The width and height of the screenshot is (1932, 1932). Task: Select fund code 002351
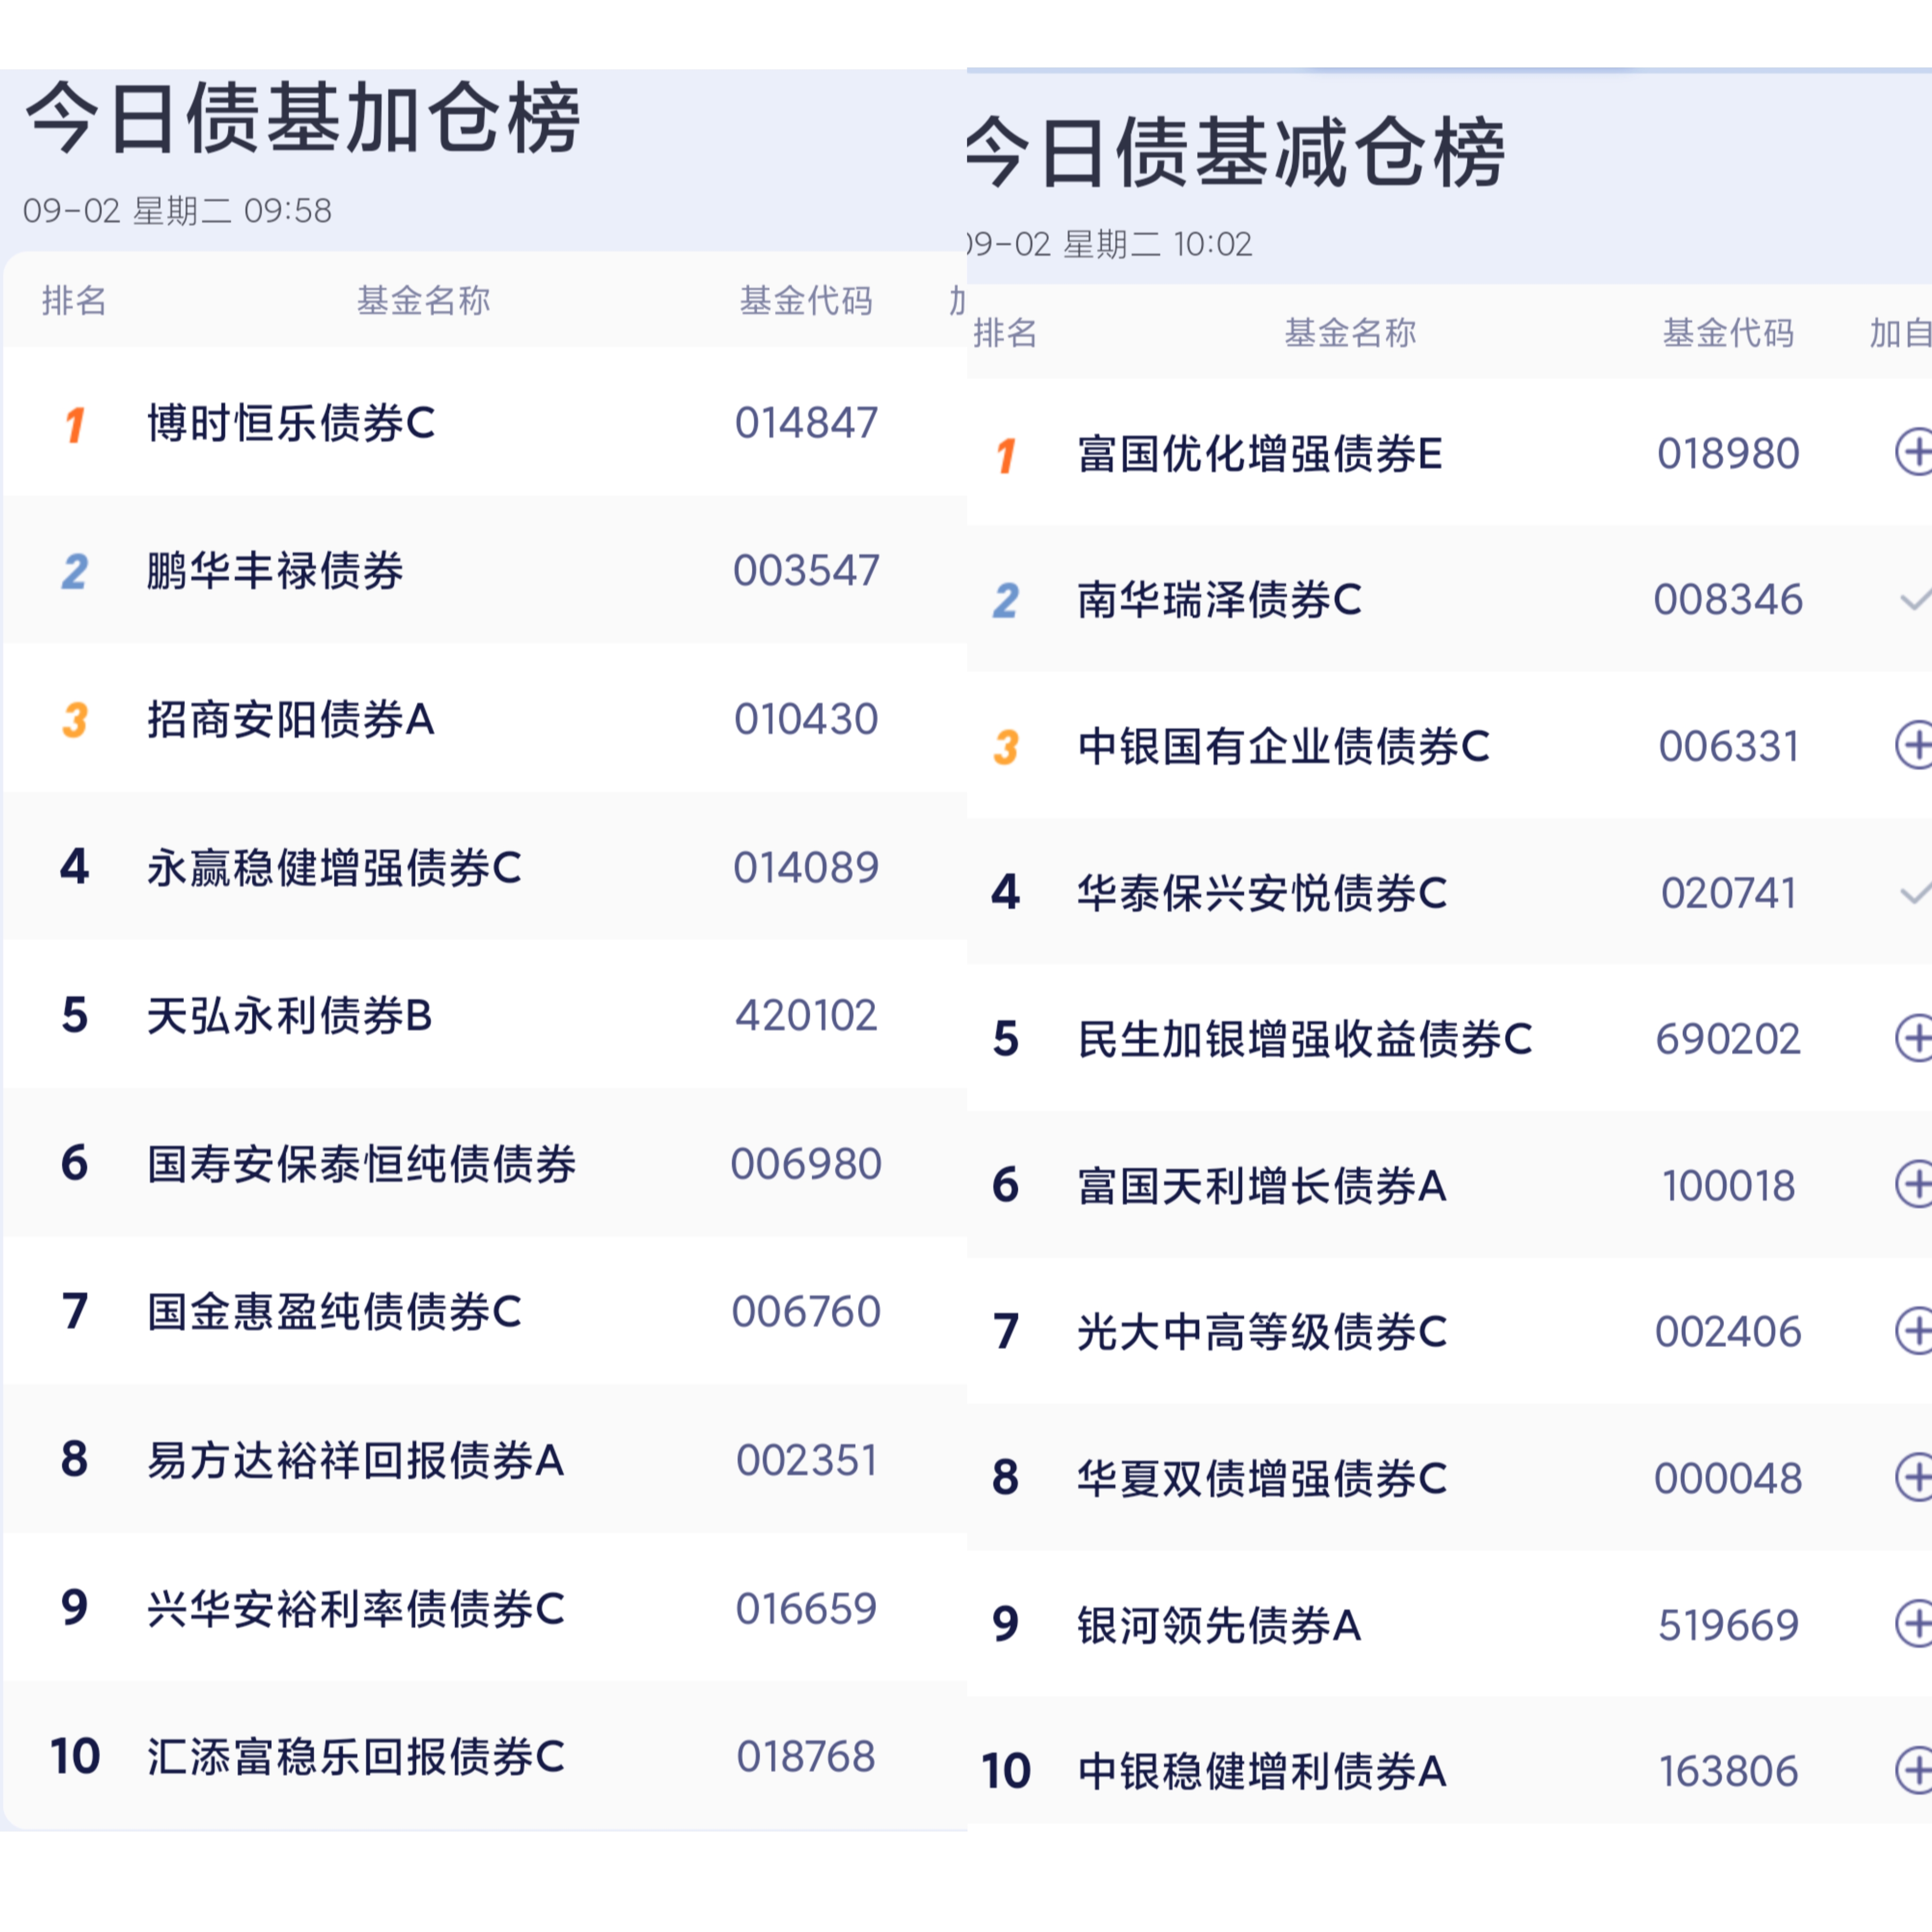tap(806, 1460)
